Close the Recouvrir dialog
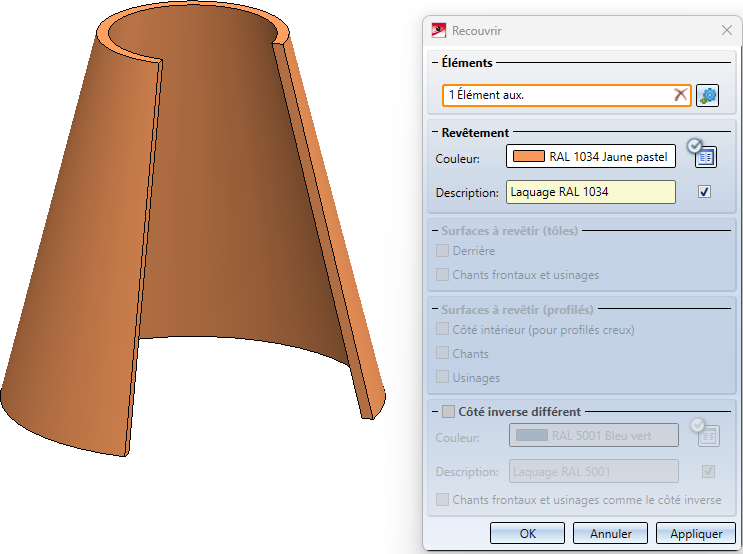The height and width of the screenshot is (554, 743). (x=726, y=30)
